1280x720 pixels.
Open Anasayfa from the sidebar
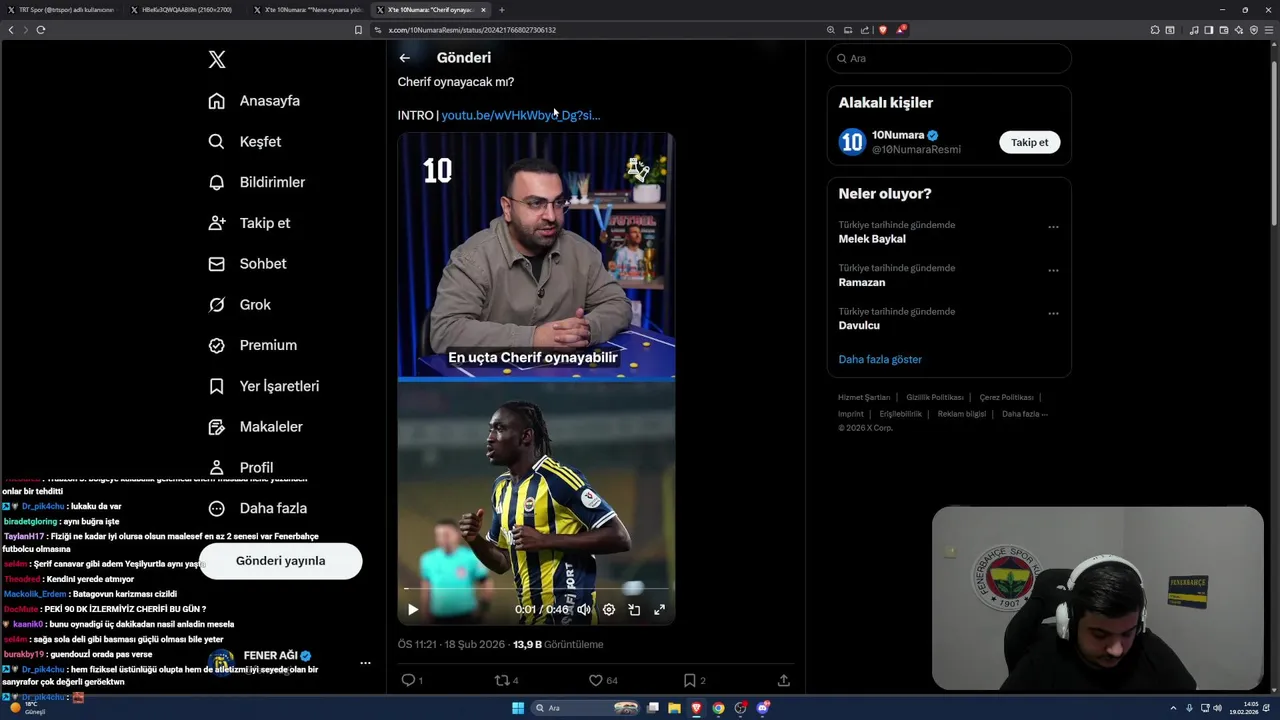pos(254,101)
